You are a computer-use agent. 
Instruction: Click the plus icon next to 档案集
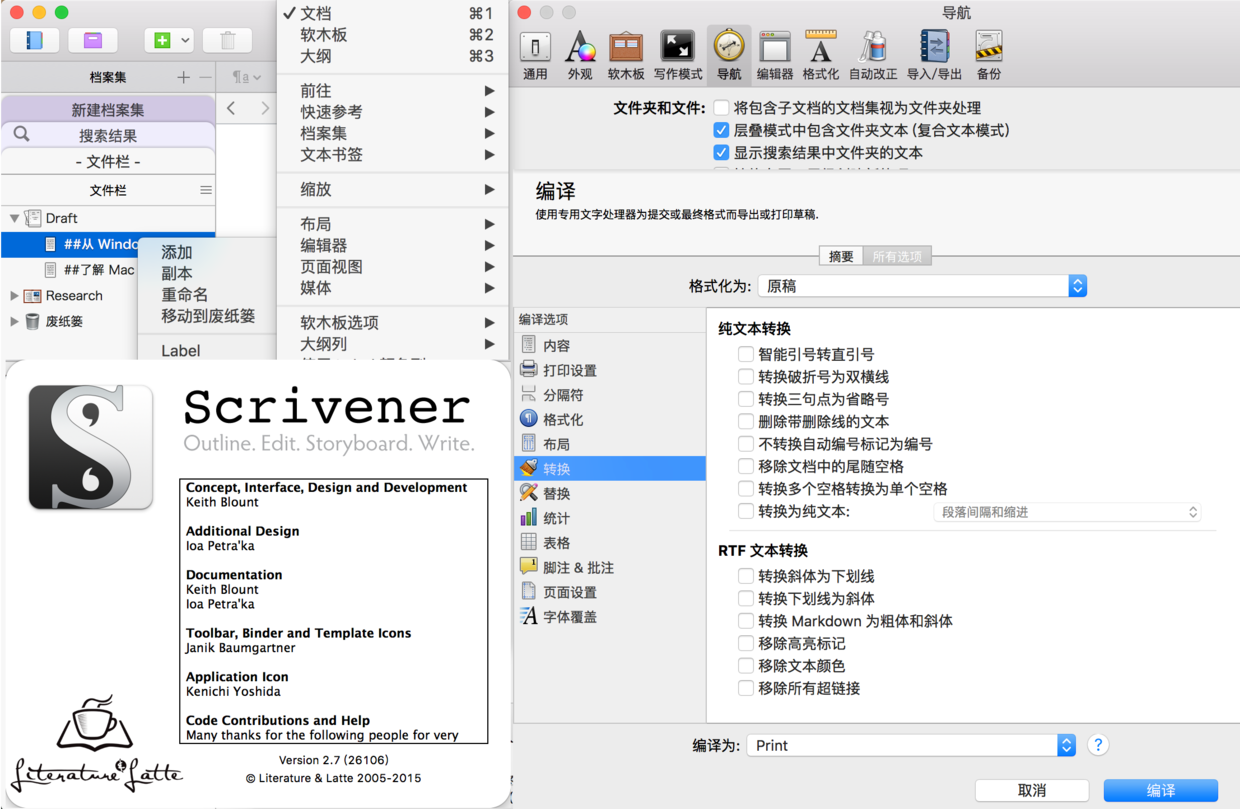coord(183,77)
